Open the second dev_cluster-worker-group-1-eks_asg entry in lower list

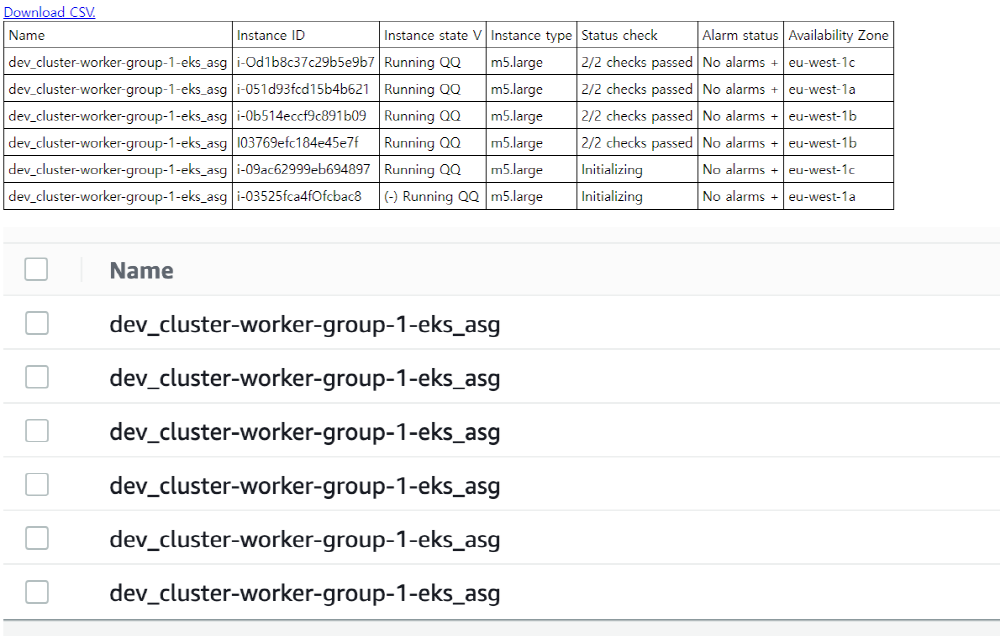tap(305, 378)
